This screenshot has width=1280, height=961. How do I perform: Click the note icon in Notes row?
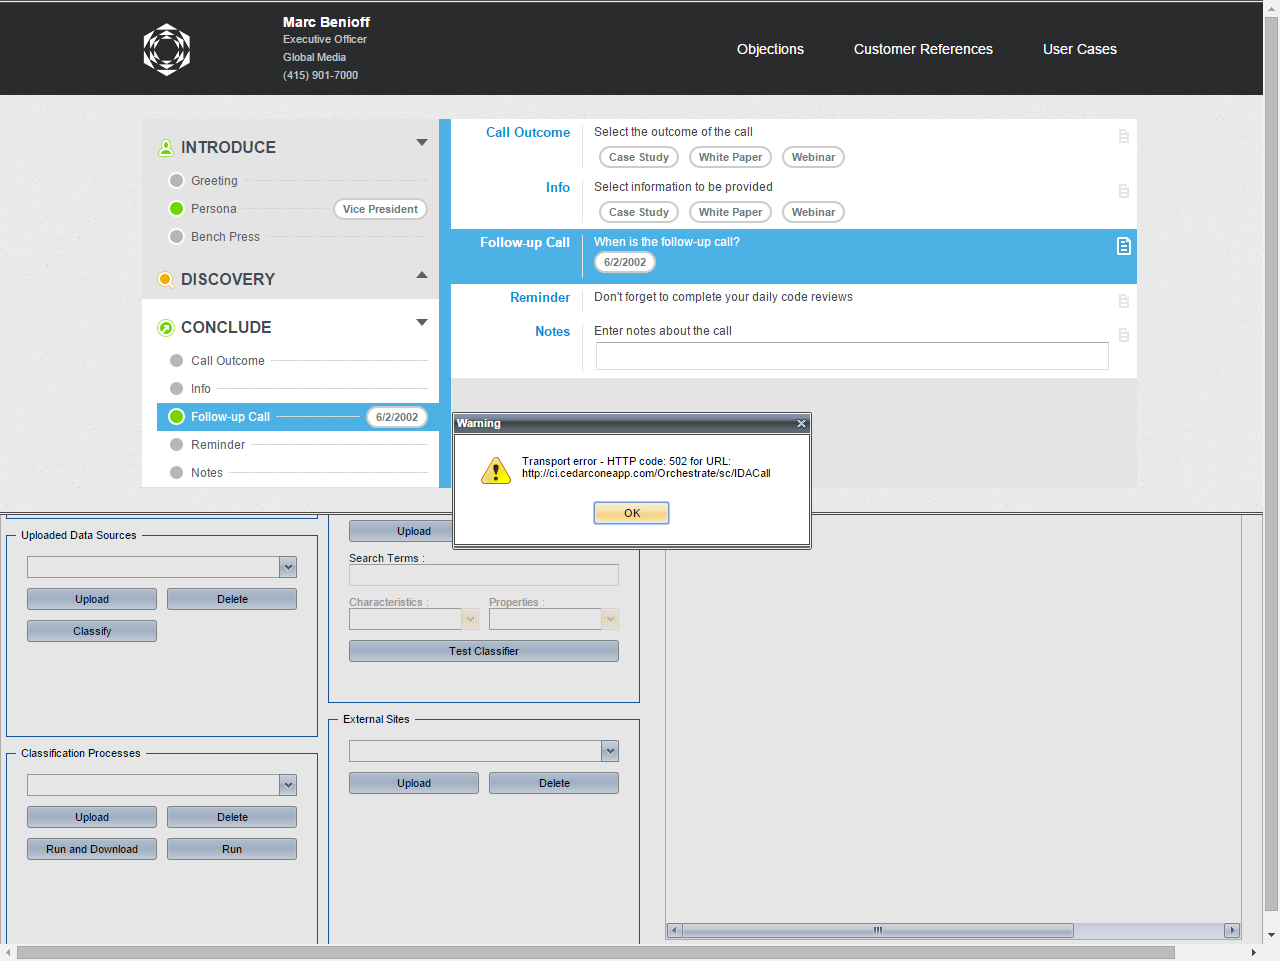tap(1123, 335)
